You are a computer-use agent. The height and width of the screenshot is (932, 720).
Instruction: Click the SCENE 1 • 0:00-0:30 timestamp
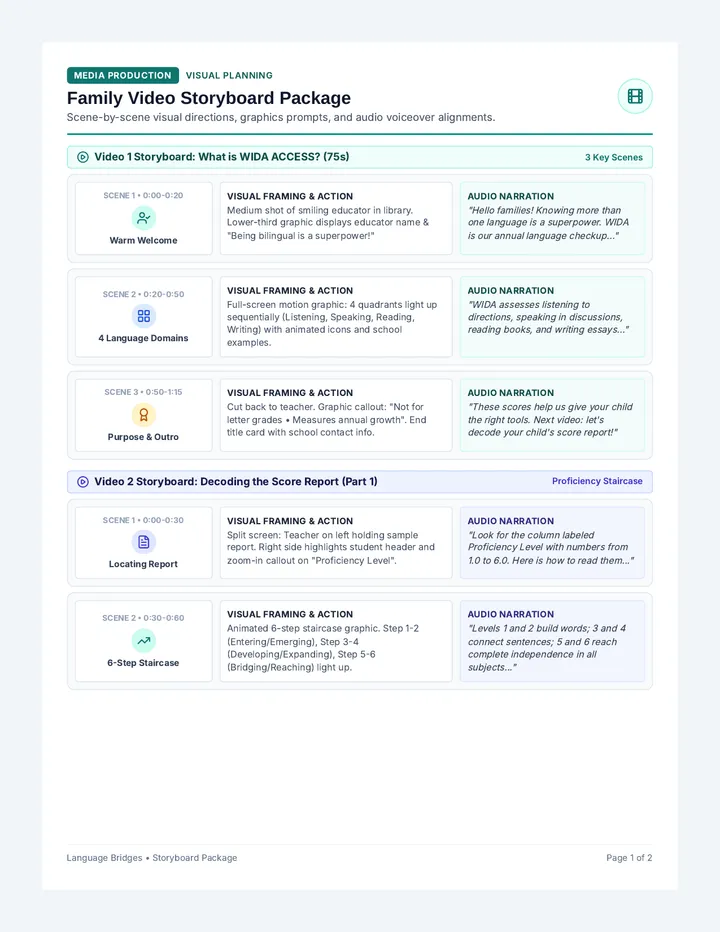tap(143, 520)
